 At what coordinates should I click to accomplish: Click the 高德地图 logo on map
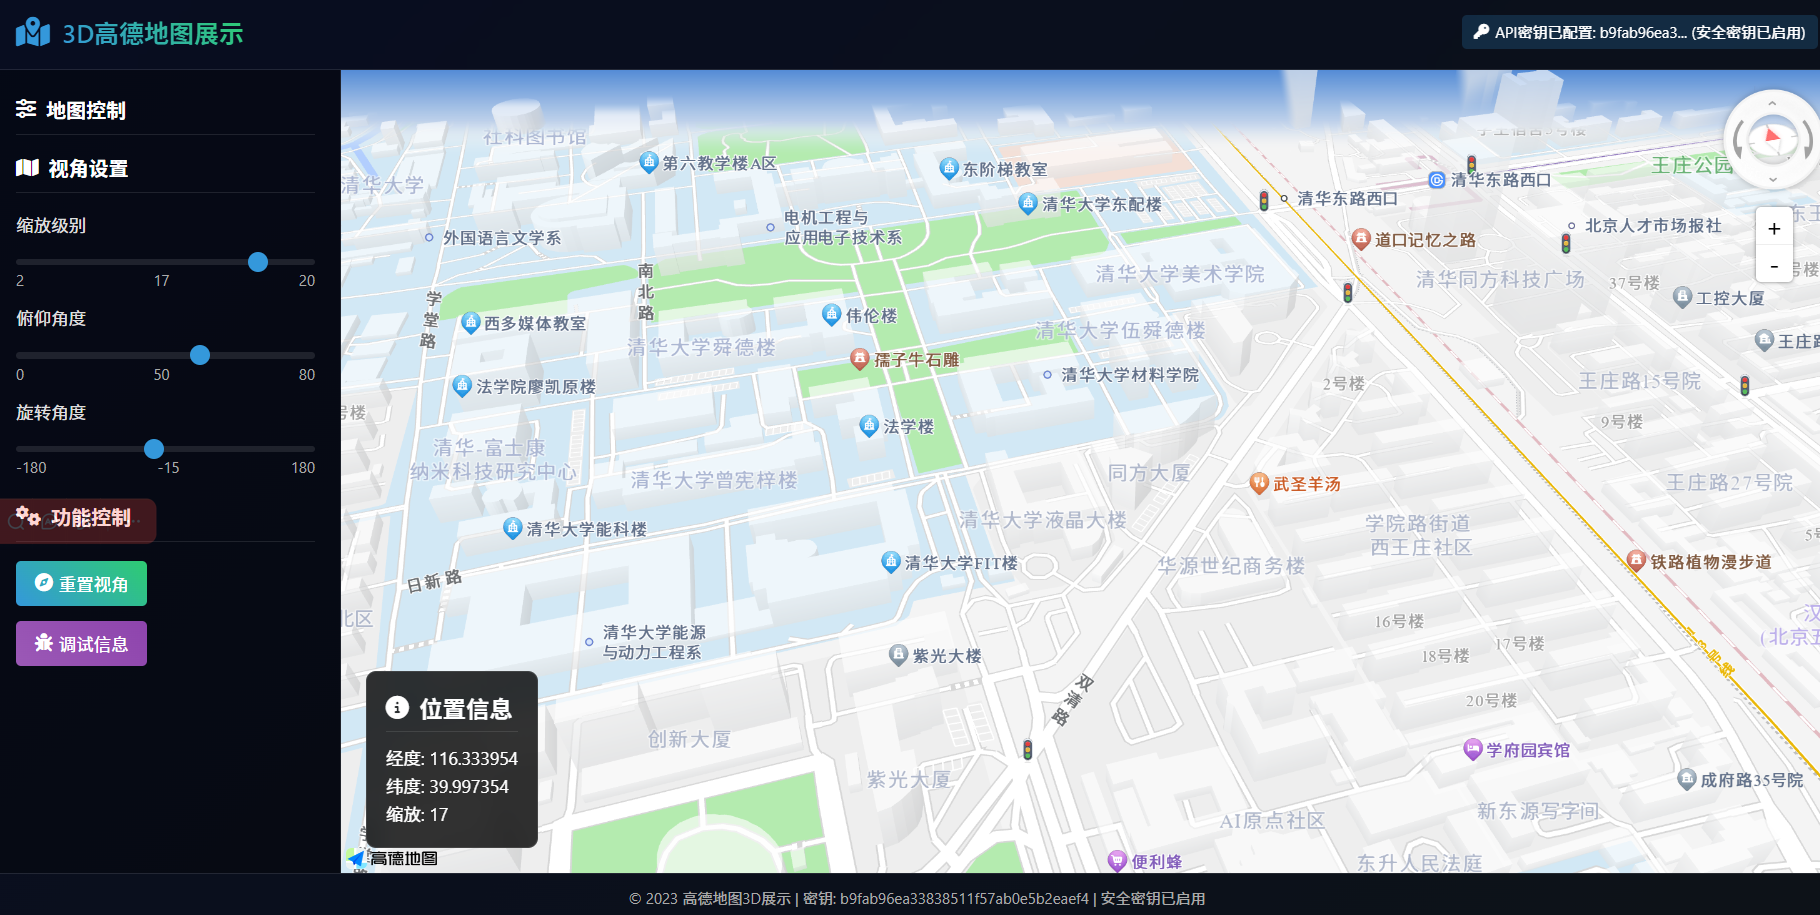click(393, 858)
